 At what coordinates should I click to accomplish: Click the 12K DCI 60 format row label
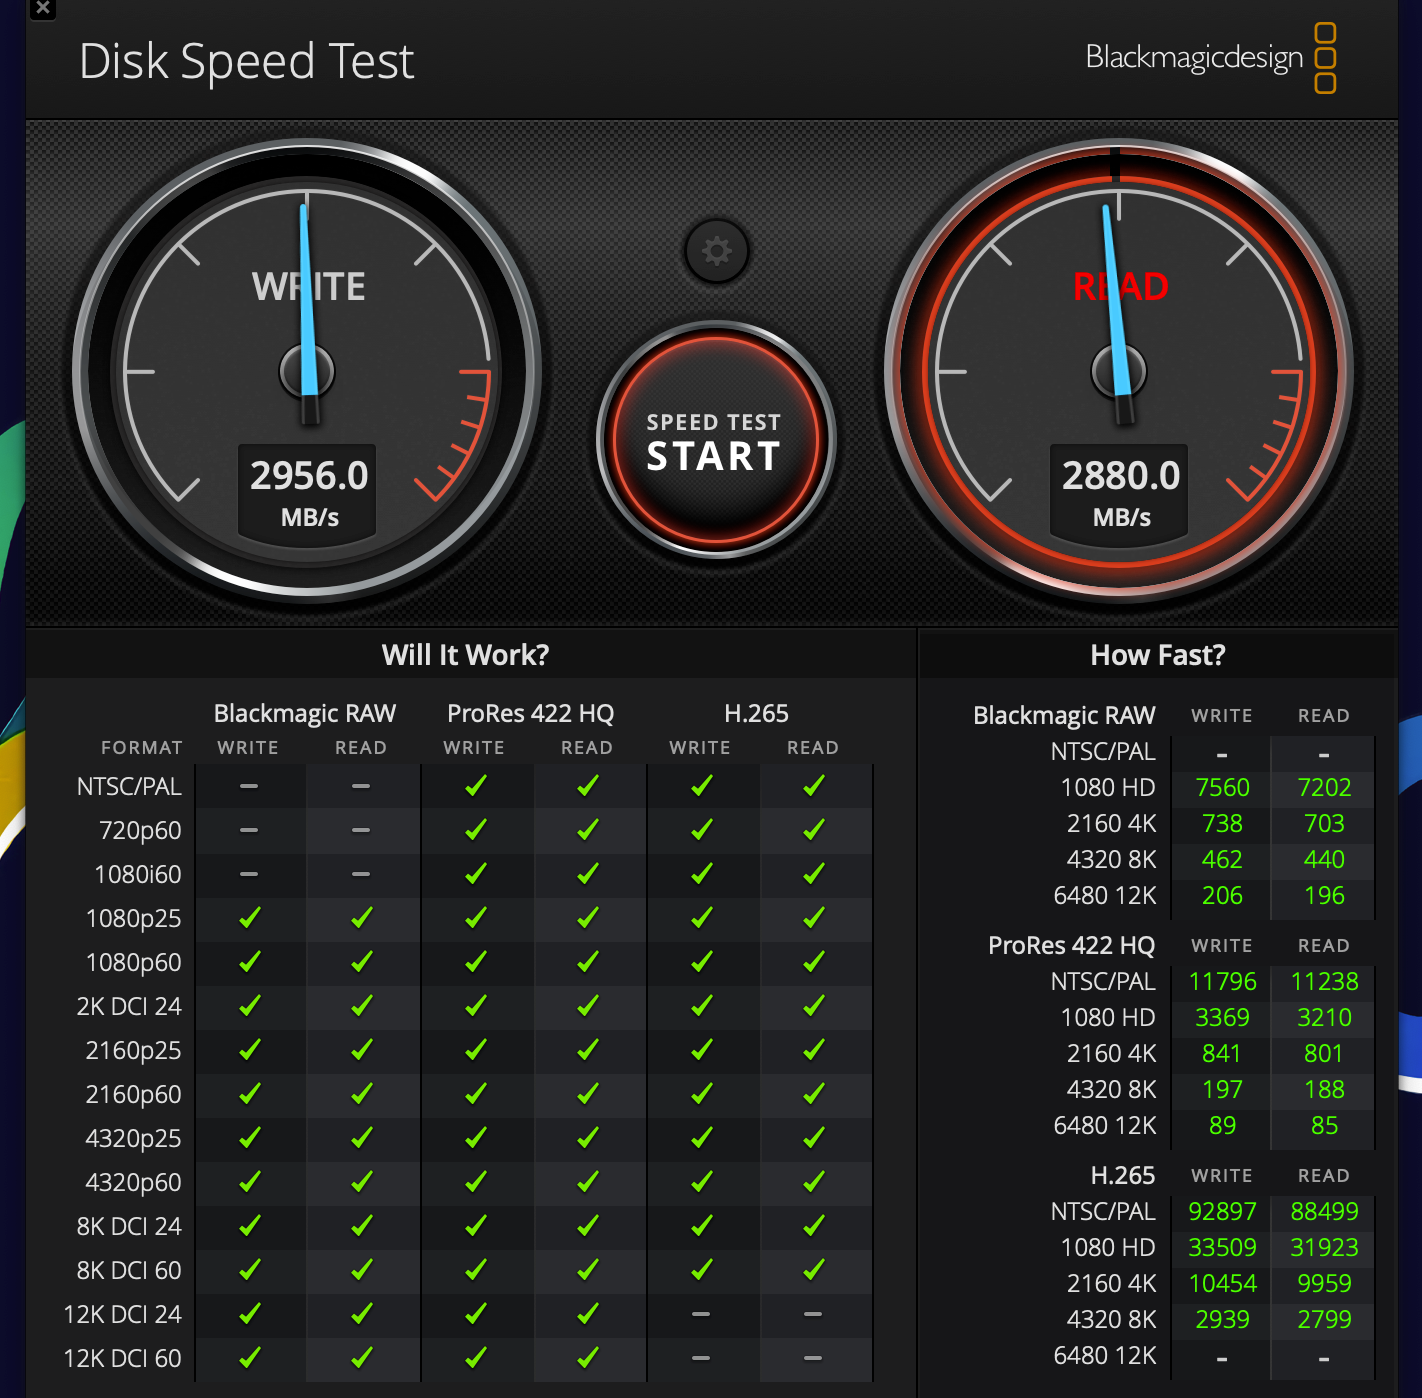[x=123, y=1359]
